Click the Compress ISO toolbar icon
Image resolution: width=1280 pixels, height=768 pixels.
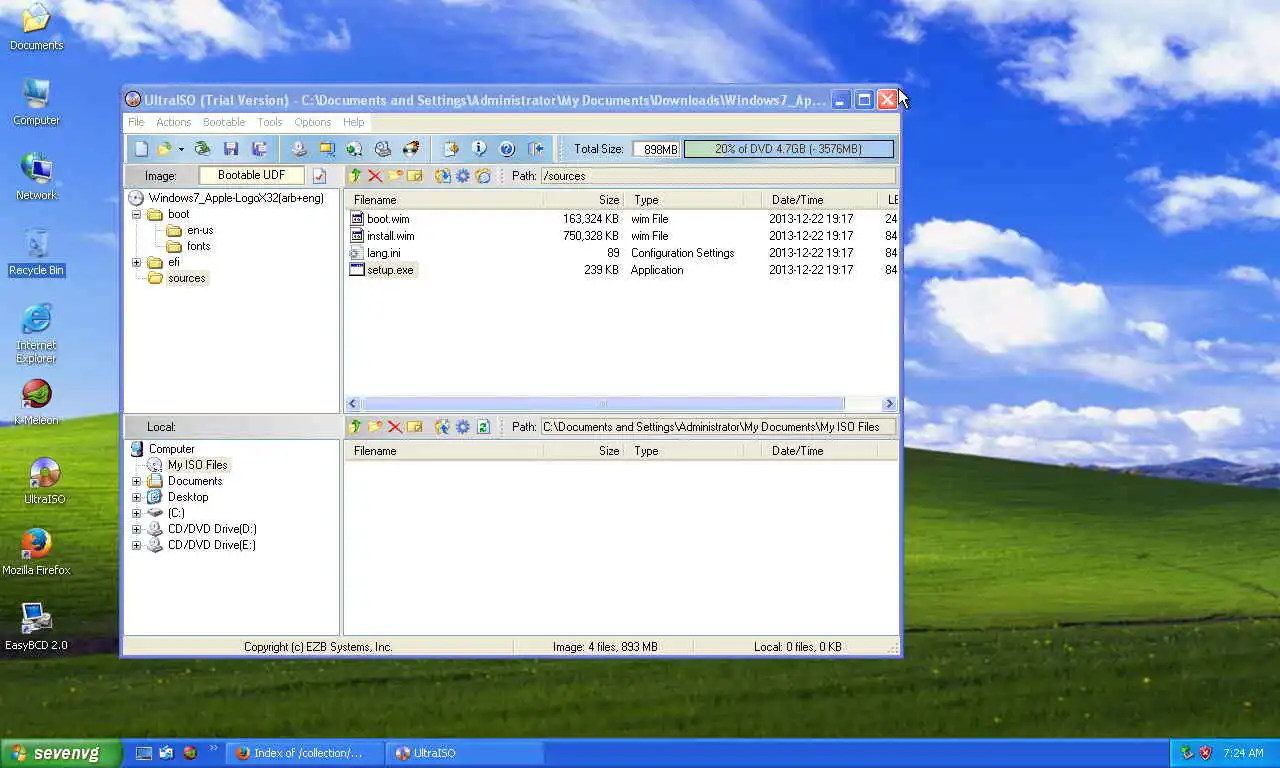pyautogui.click(x=326, y=149)
